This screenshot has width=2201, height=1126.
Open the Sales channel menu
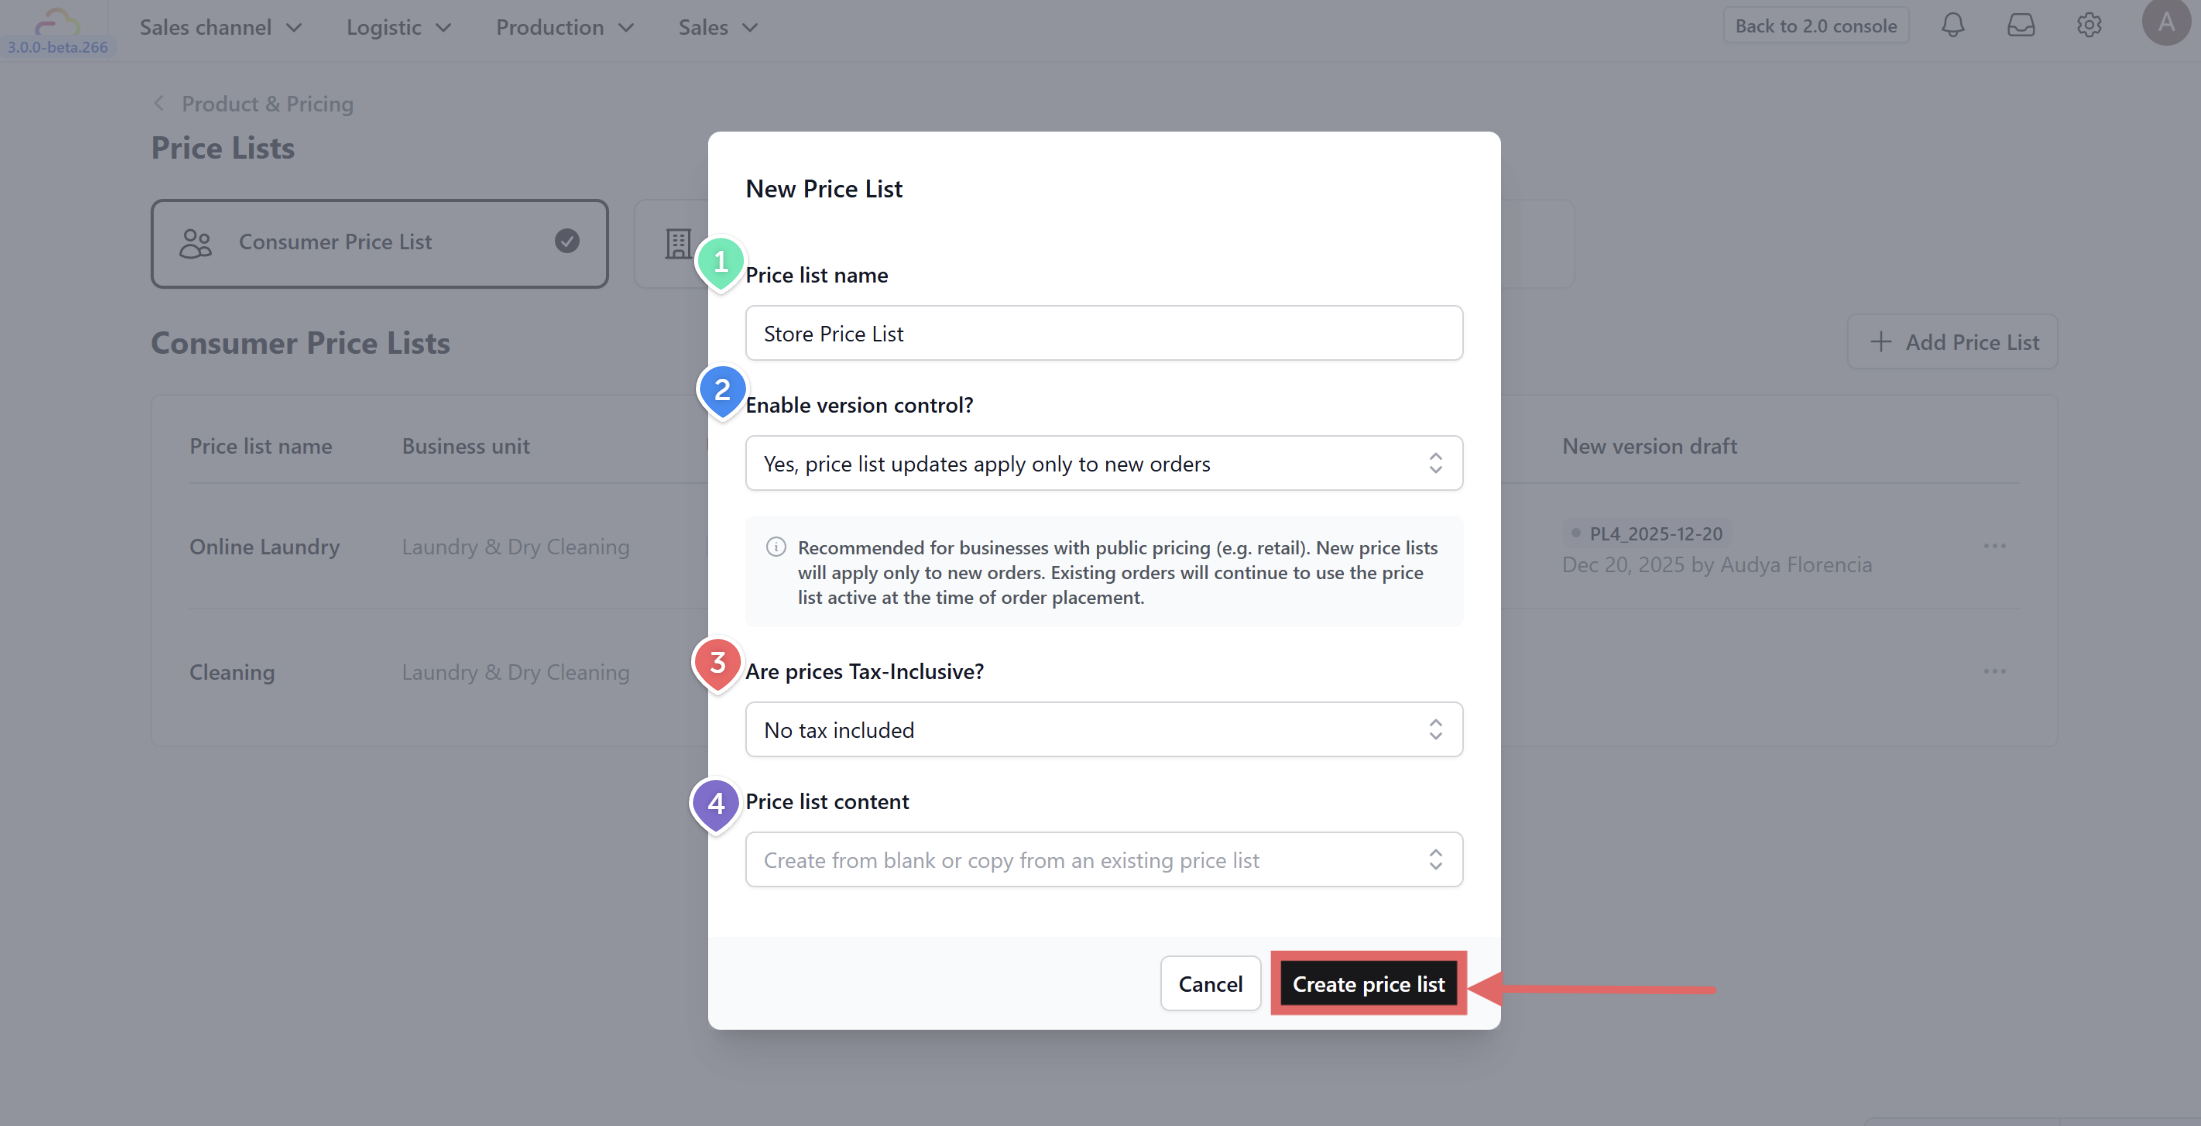tap(220, 27)
